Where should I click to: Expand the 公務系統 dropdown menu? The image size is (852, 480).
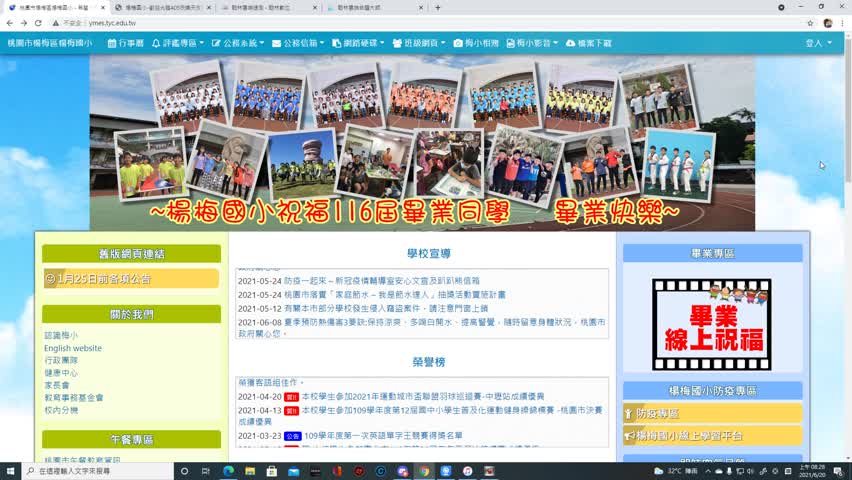tap(243, 43)
